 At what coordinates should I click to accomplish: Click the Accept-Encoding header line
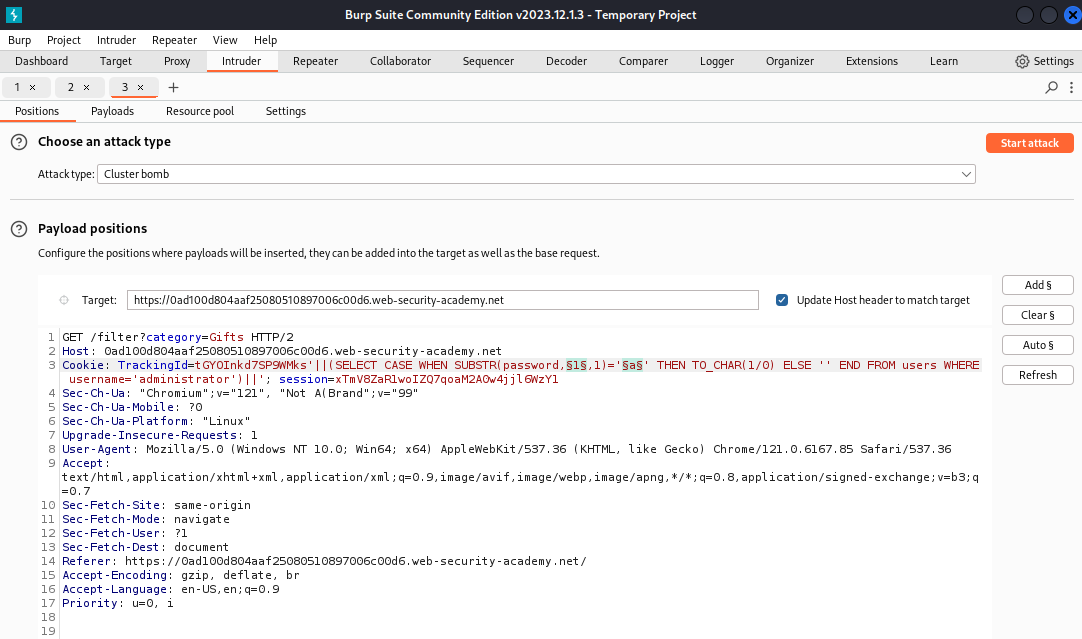[181, 575]
